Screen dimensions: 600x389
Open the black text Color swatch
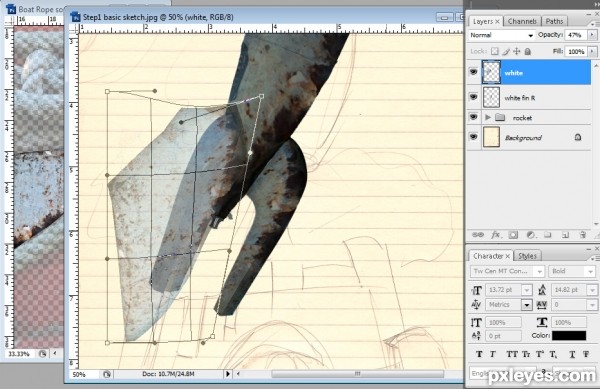[569, 335]
